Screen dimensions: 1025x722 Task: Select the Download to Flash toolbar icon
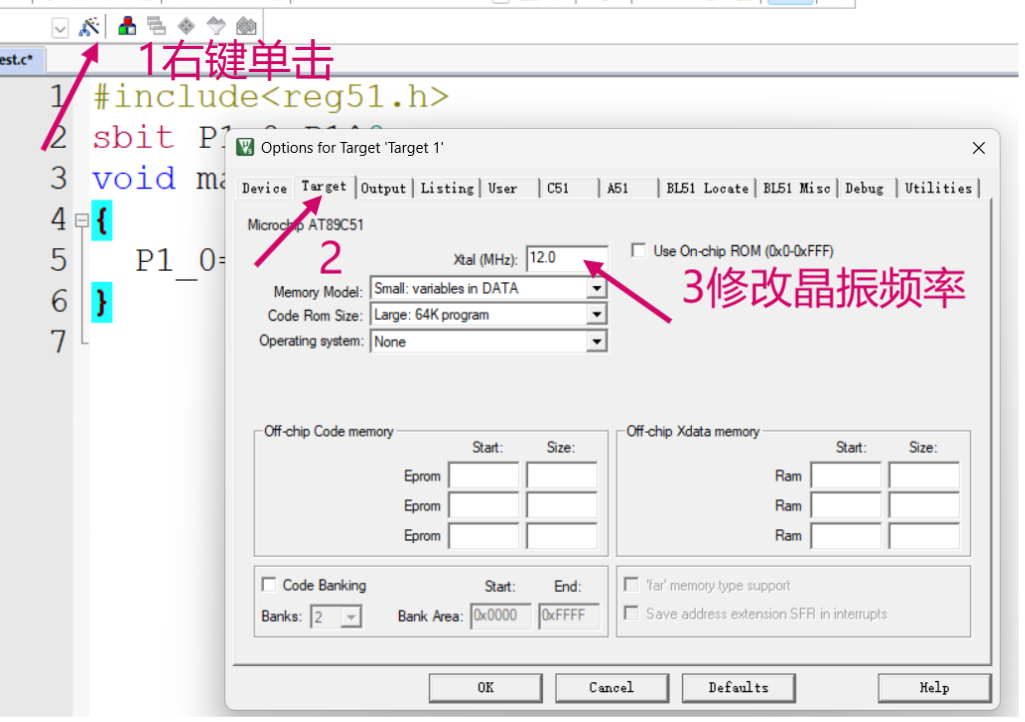pyautogui.click(x=126, y=27)
